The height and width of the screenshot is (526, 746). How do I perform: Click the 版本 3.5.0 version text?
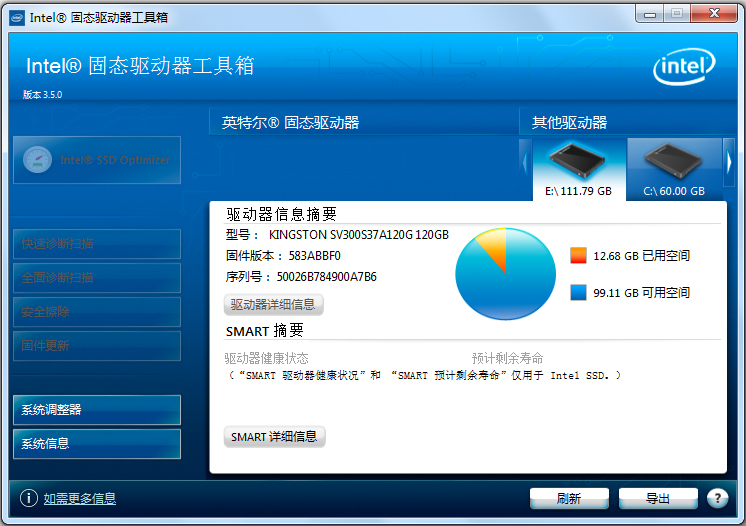42,95
